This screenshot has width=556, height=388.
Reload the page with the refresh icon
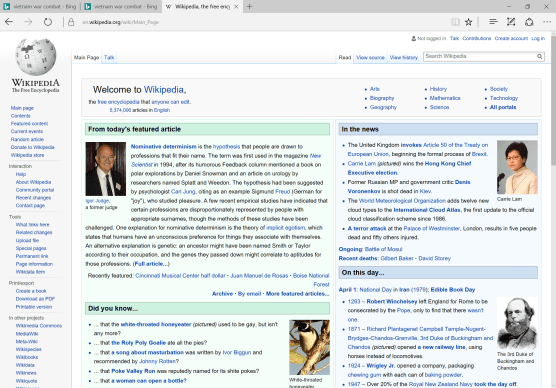click(48, 22)
